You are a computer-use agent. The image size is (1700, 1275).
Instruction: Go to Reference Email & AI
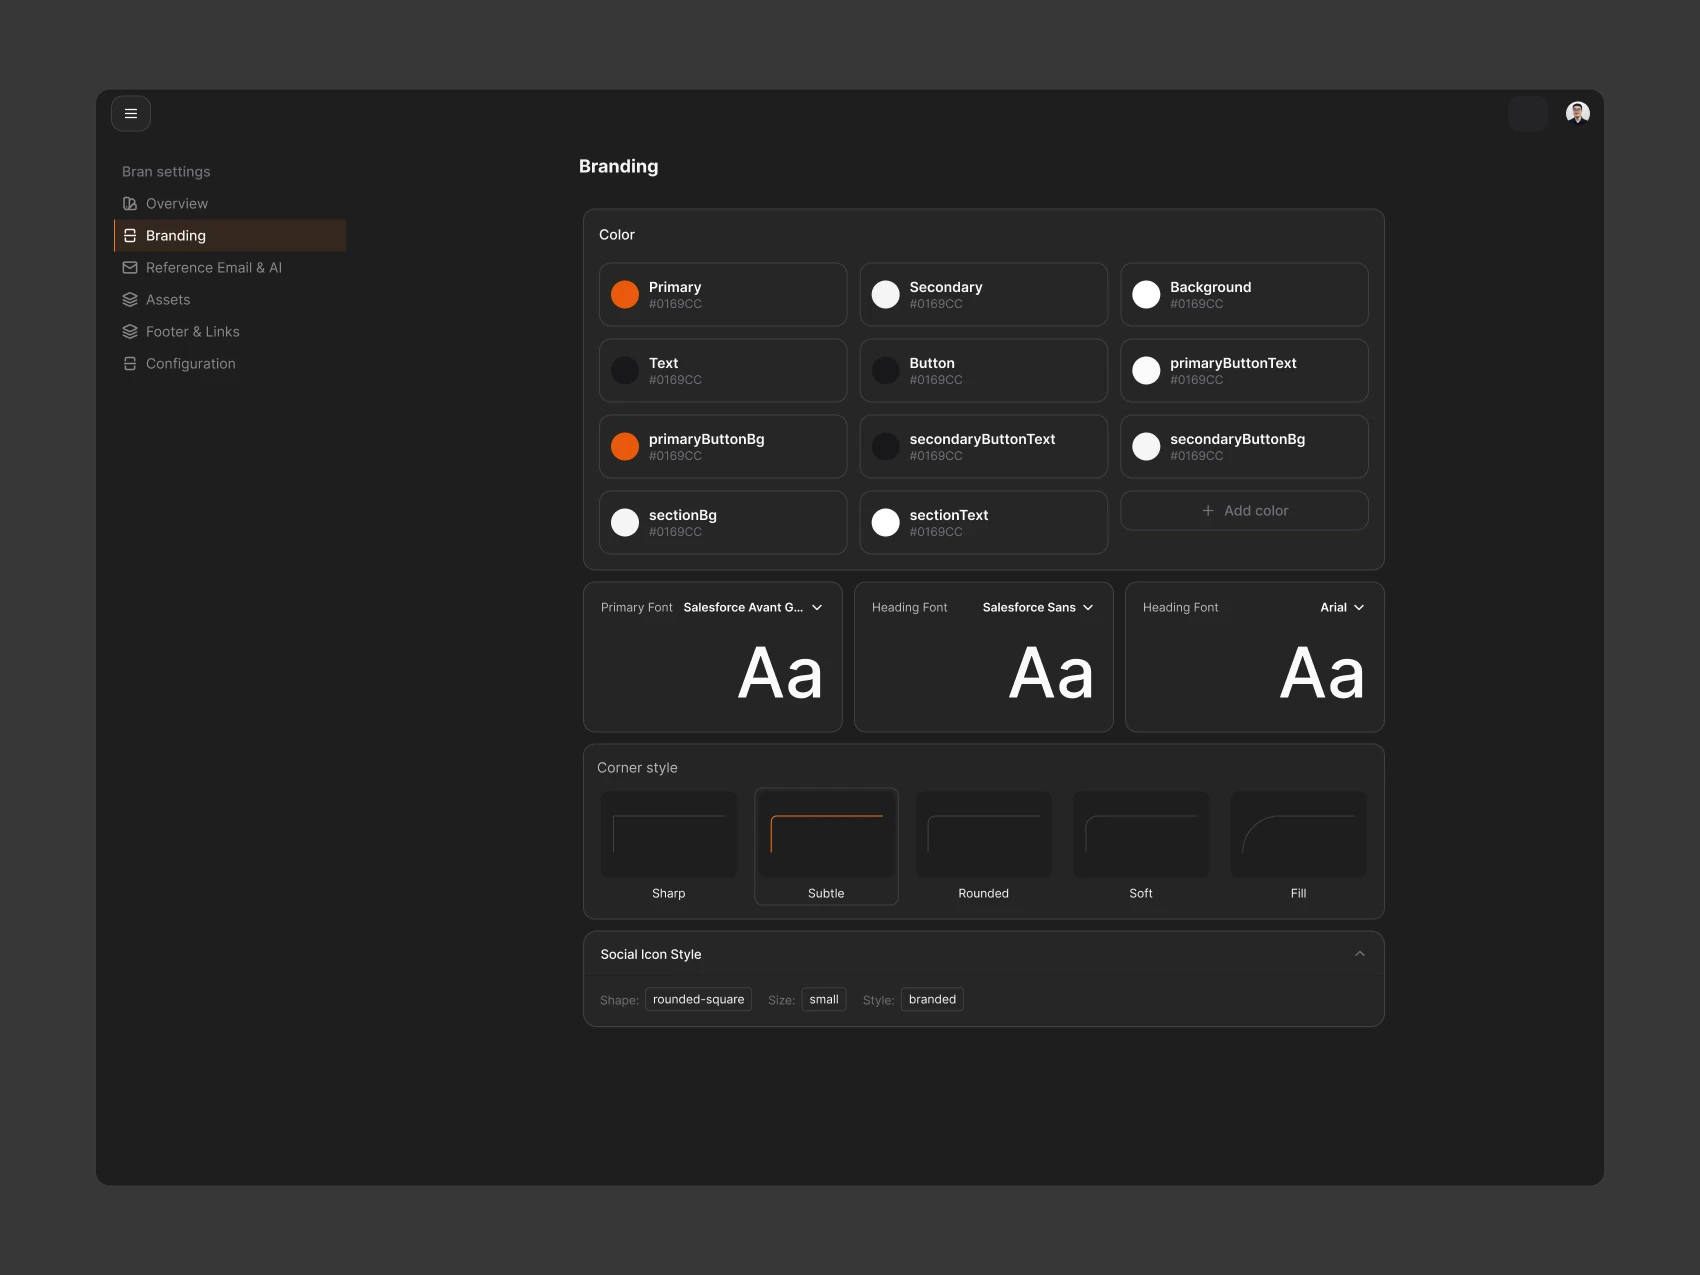pyautogui.click(x=230, y=268)
